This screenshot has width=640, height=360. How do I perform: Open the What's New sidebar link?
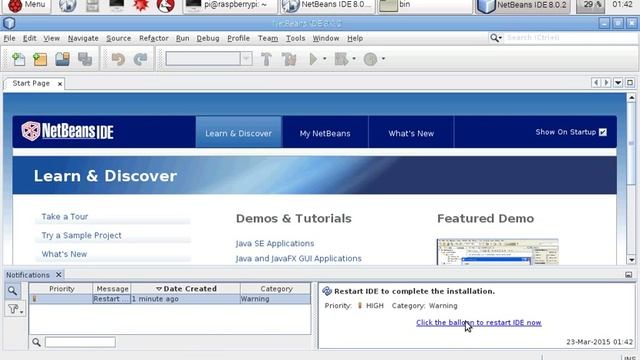(64, 254)
